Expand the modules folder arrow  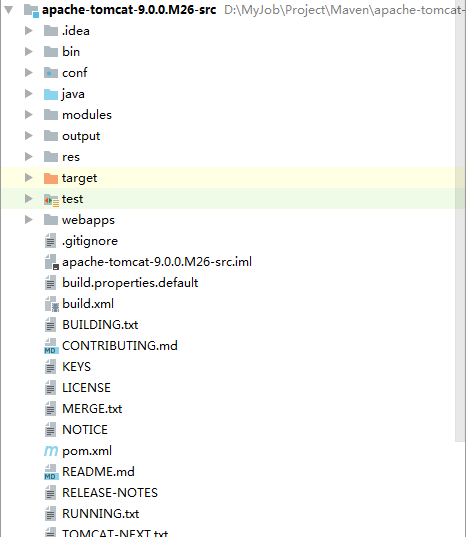pos(29,114)
